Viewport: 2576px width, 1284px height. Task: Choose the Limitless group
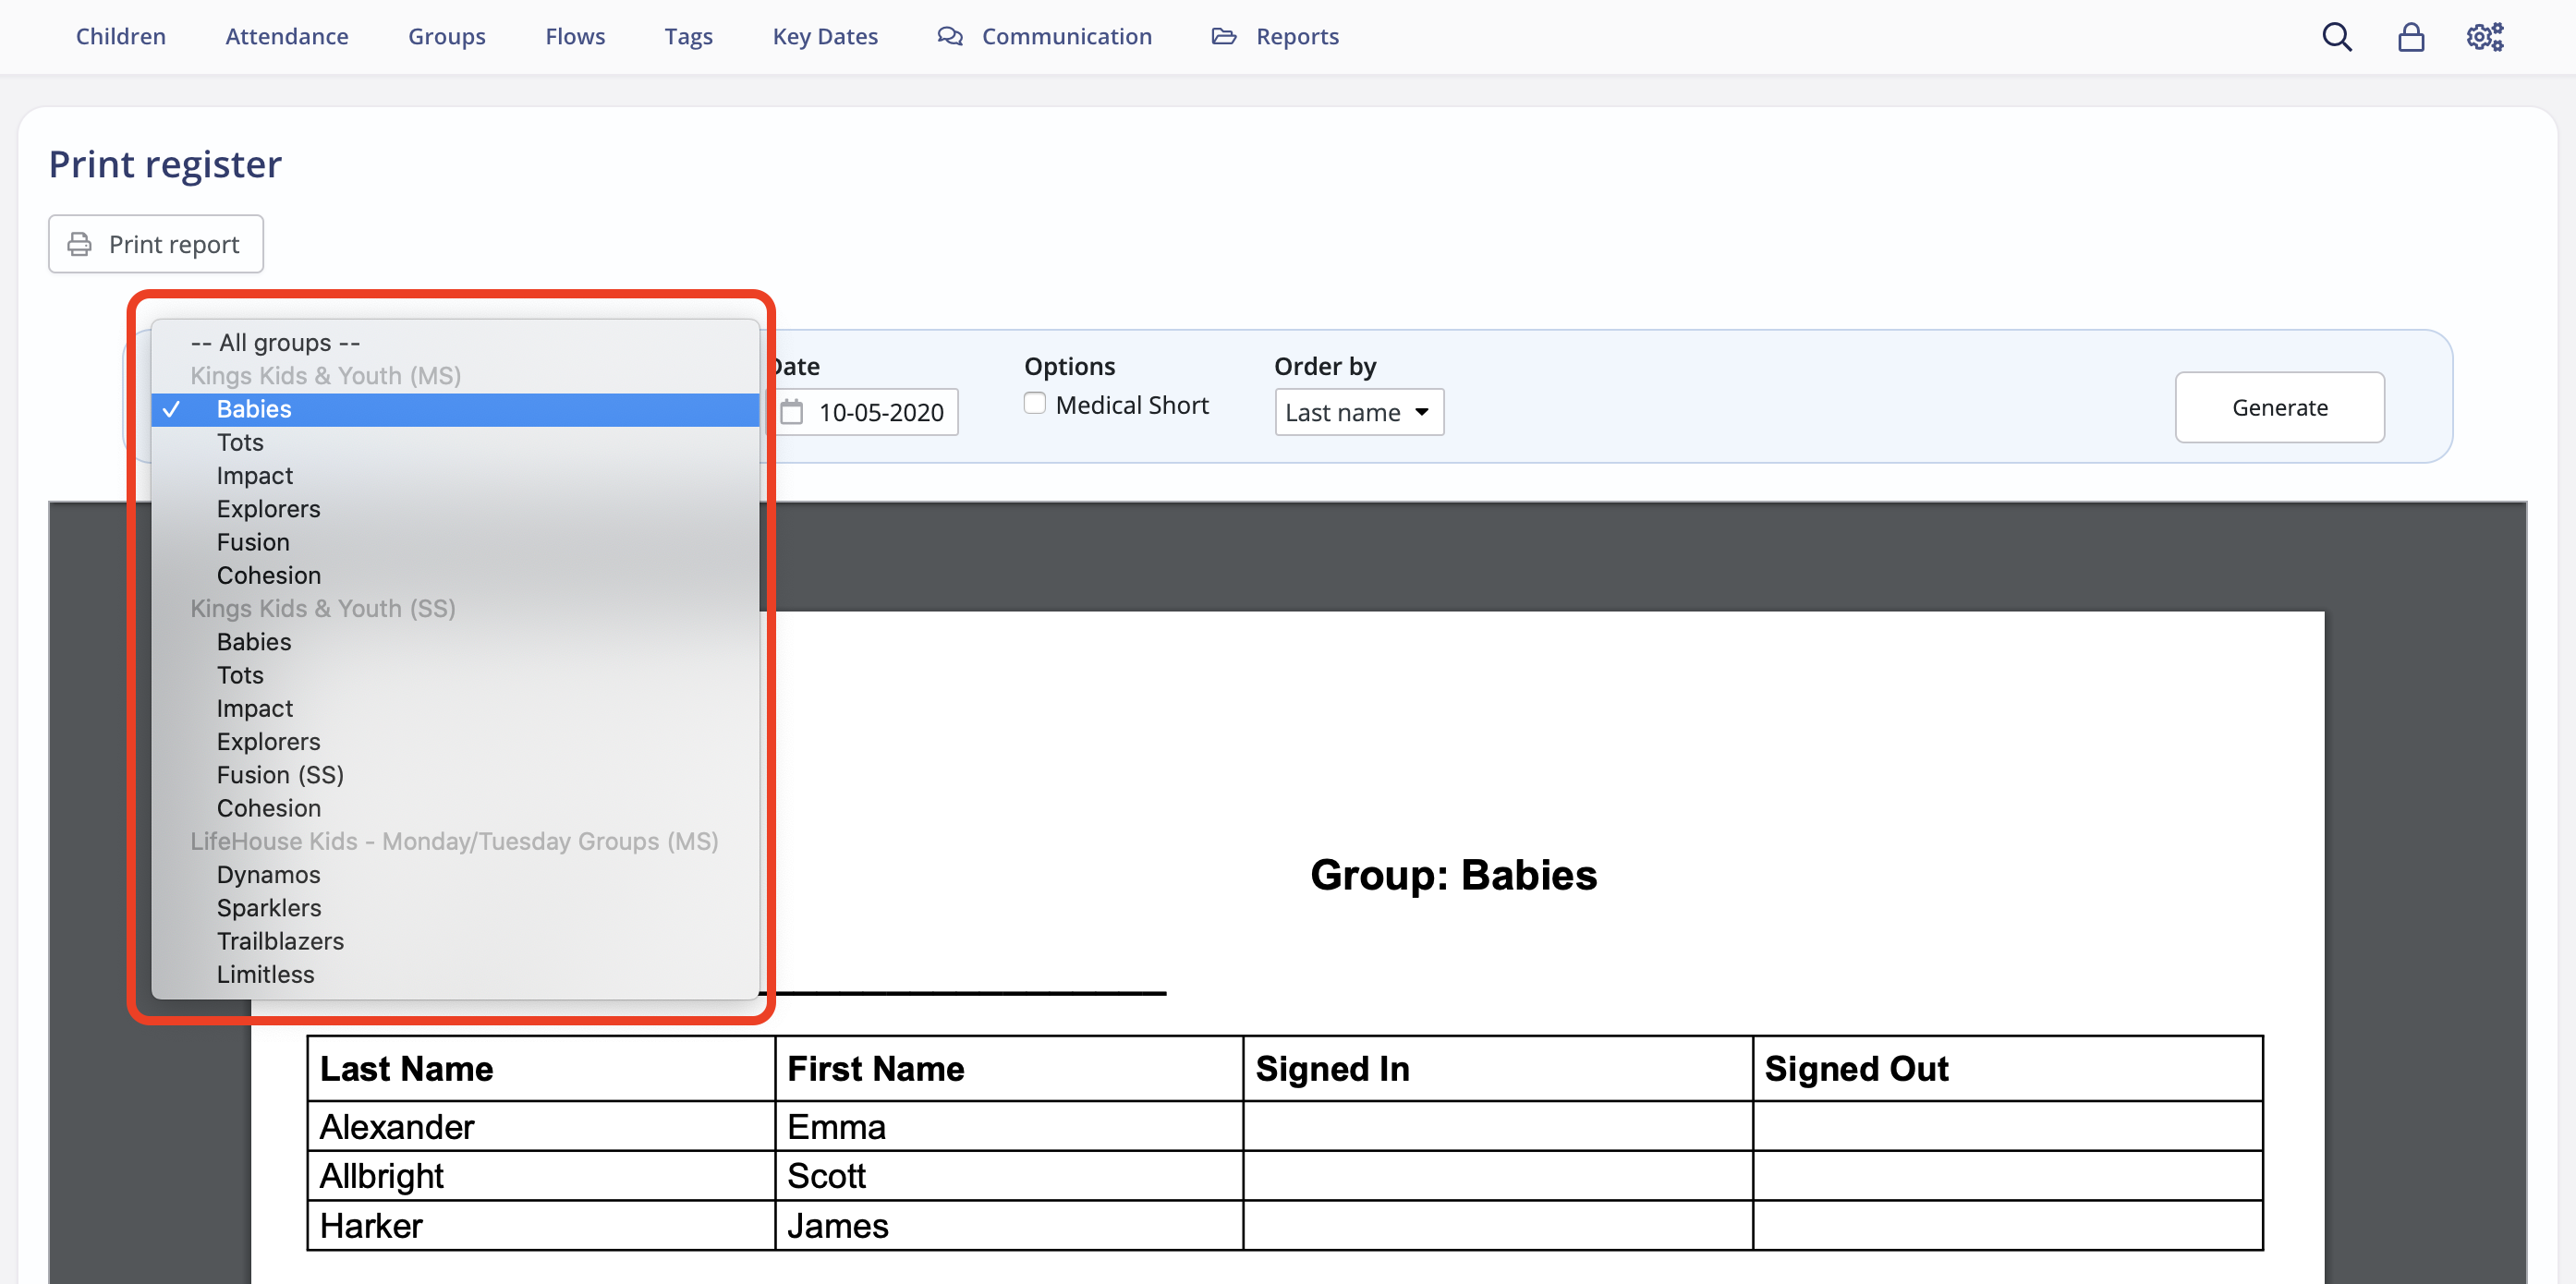point(265,974)
